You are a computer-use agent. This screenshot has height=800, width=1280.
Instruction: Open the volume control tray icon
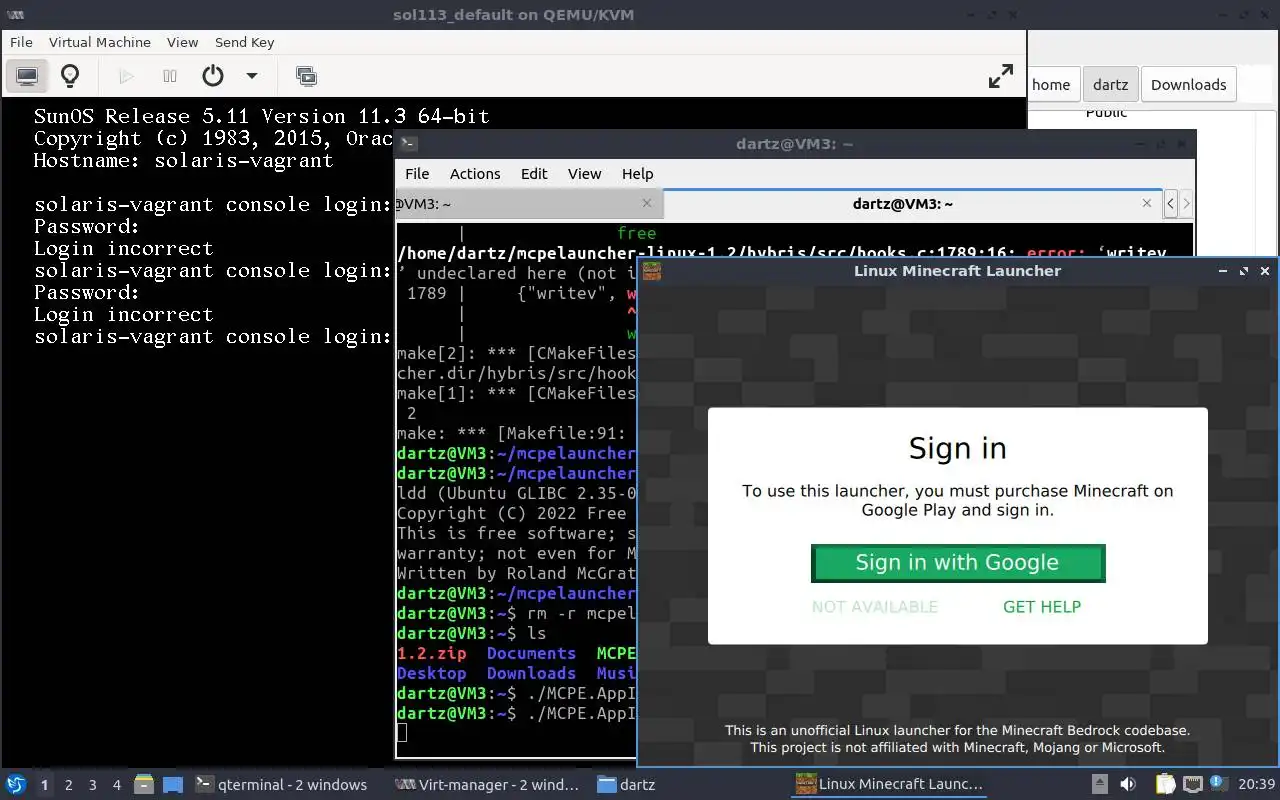(1128, 785)
